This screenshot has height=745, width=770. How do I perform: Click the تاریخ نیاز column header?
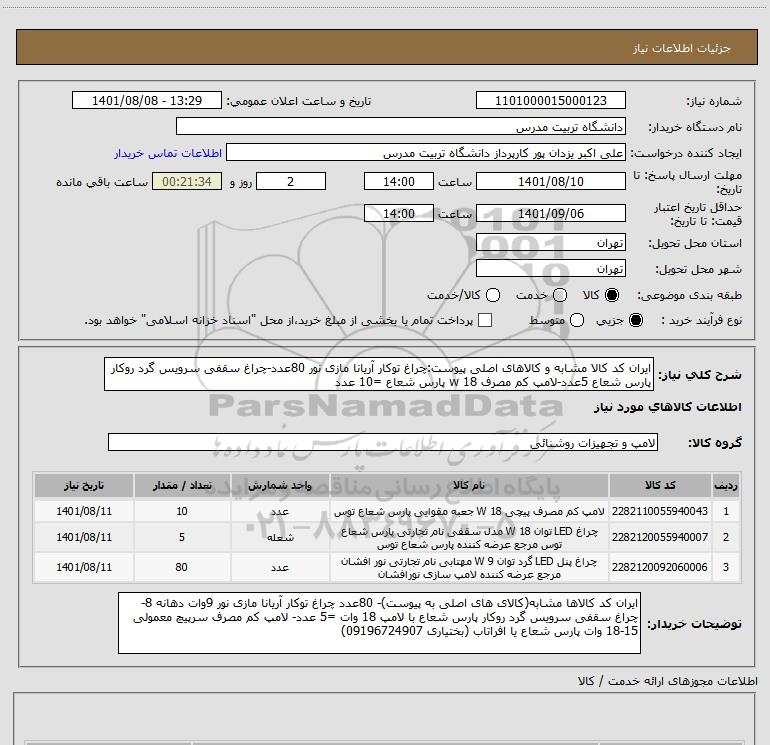coord(84,486)
